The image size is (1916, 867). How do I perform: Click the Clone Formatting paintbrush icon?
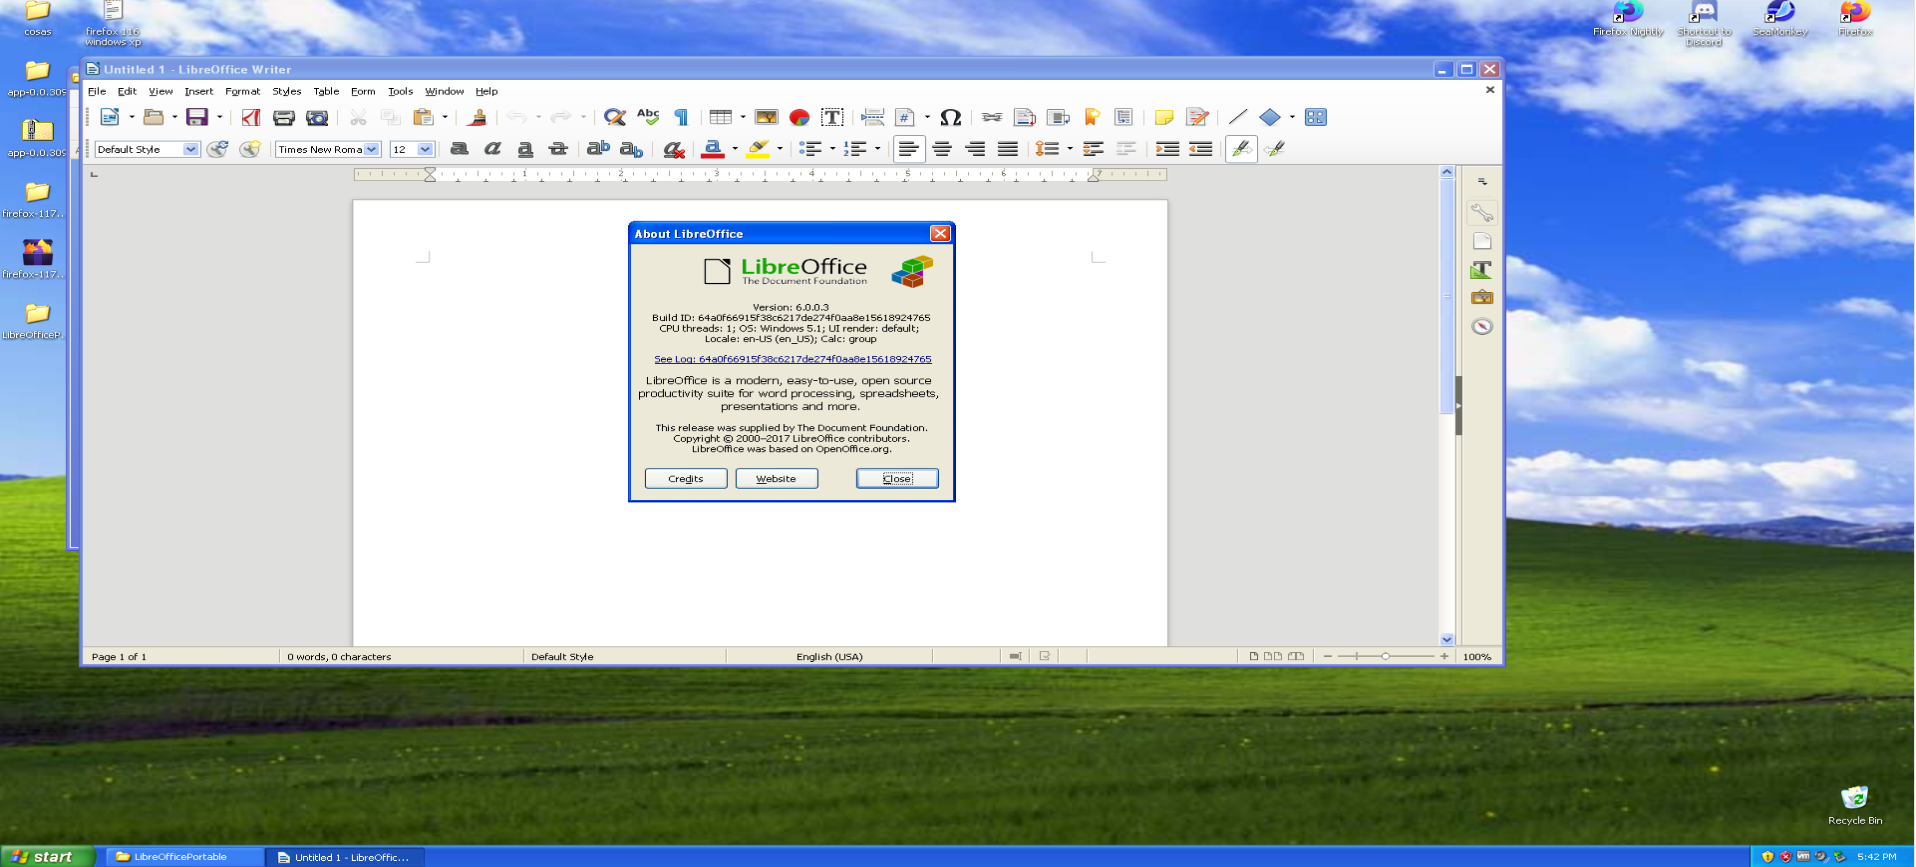click(x=478, y=117)
